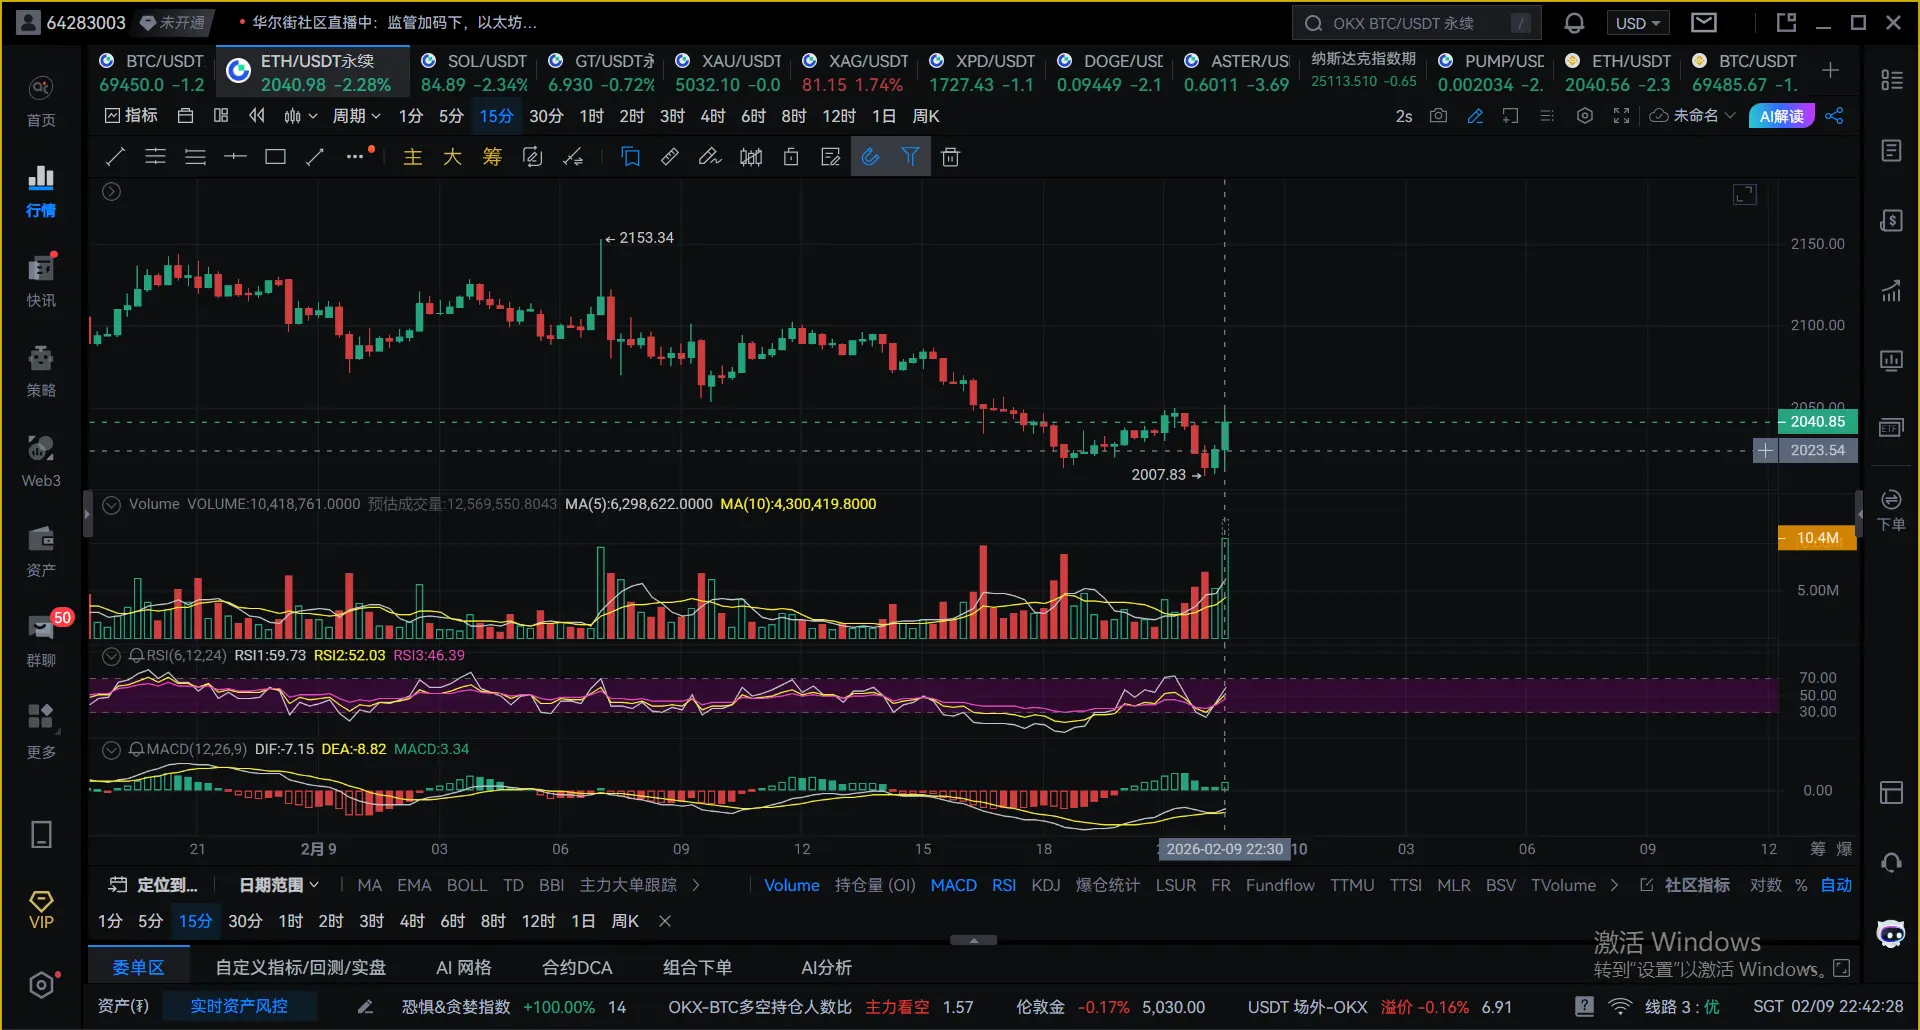The image size is (1920, 1030).
Task: Toggle the 自动 auto scale option
Action: (1836, 885)
